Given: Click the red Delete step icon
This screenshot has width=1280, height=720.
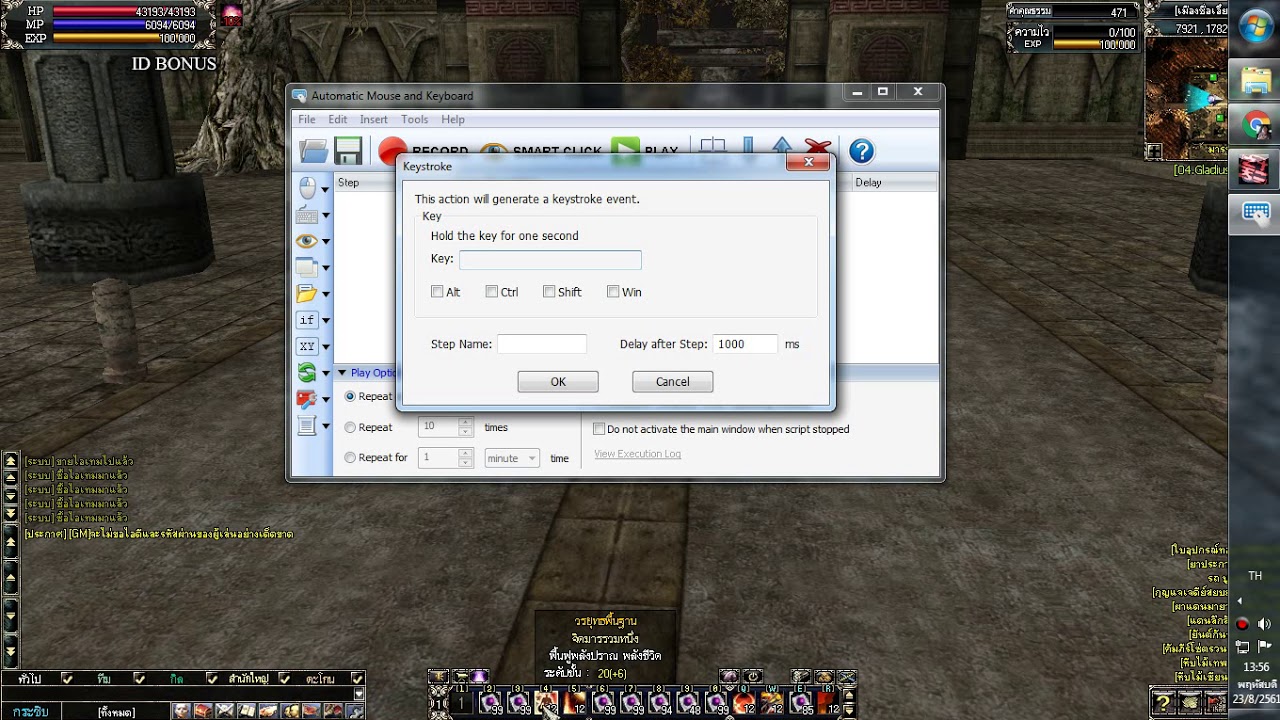Looking at the screenshot, I should click(x=818, y=147).
